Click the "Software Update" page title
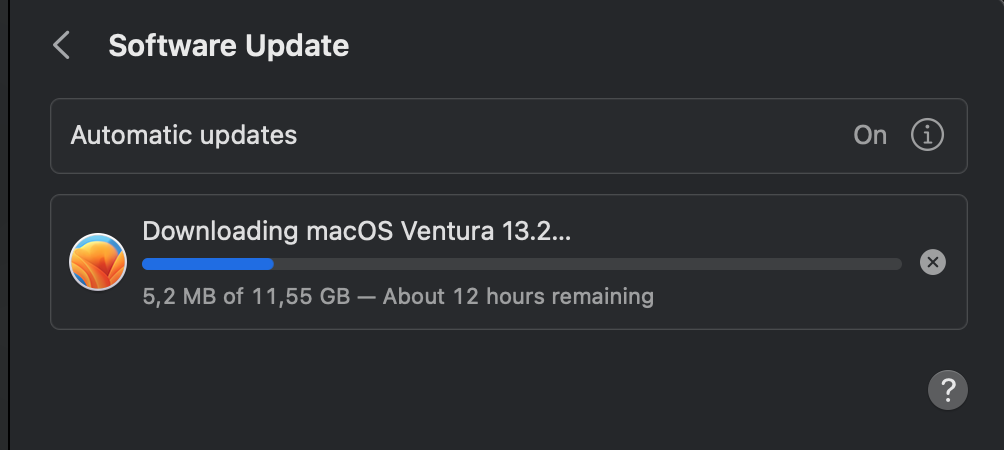Screen dimensions: 1004x450 tap(228, 46)
